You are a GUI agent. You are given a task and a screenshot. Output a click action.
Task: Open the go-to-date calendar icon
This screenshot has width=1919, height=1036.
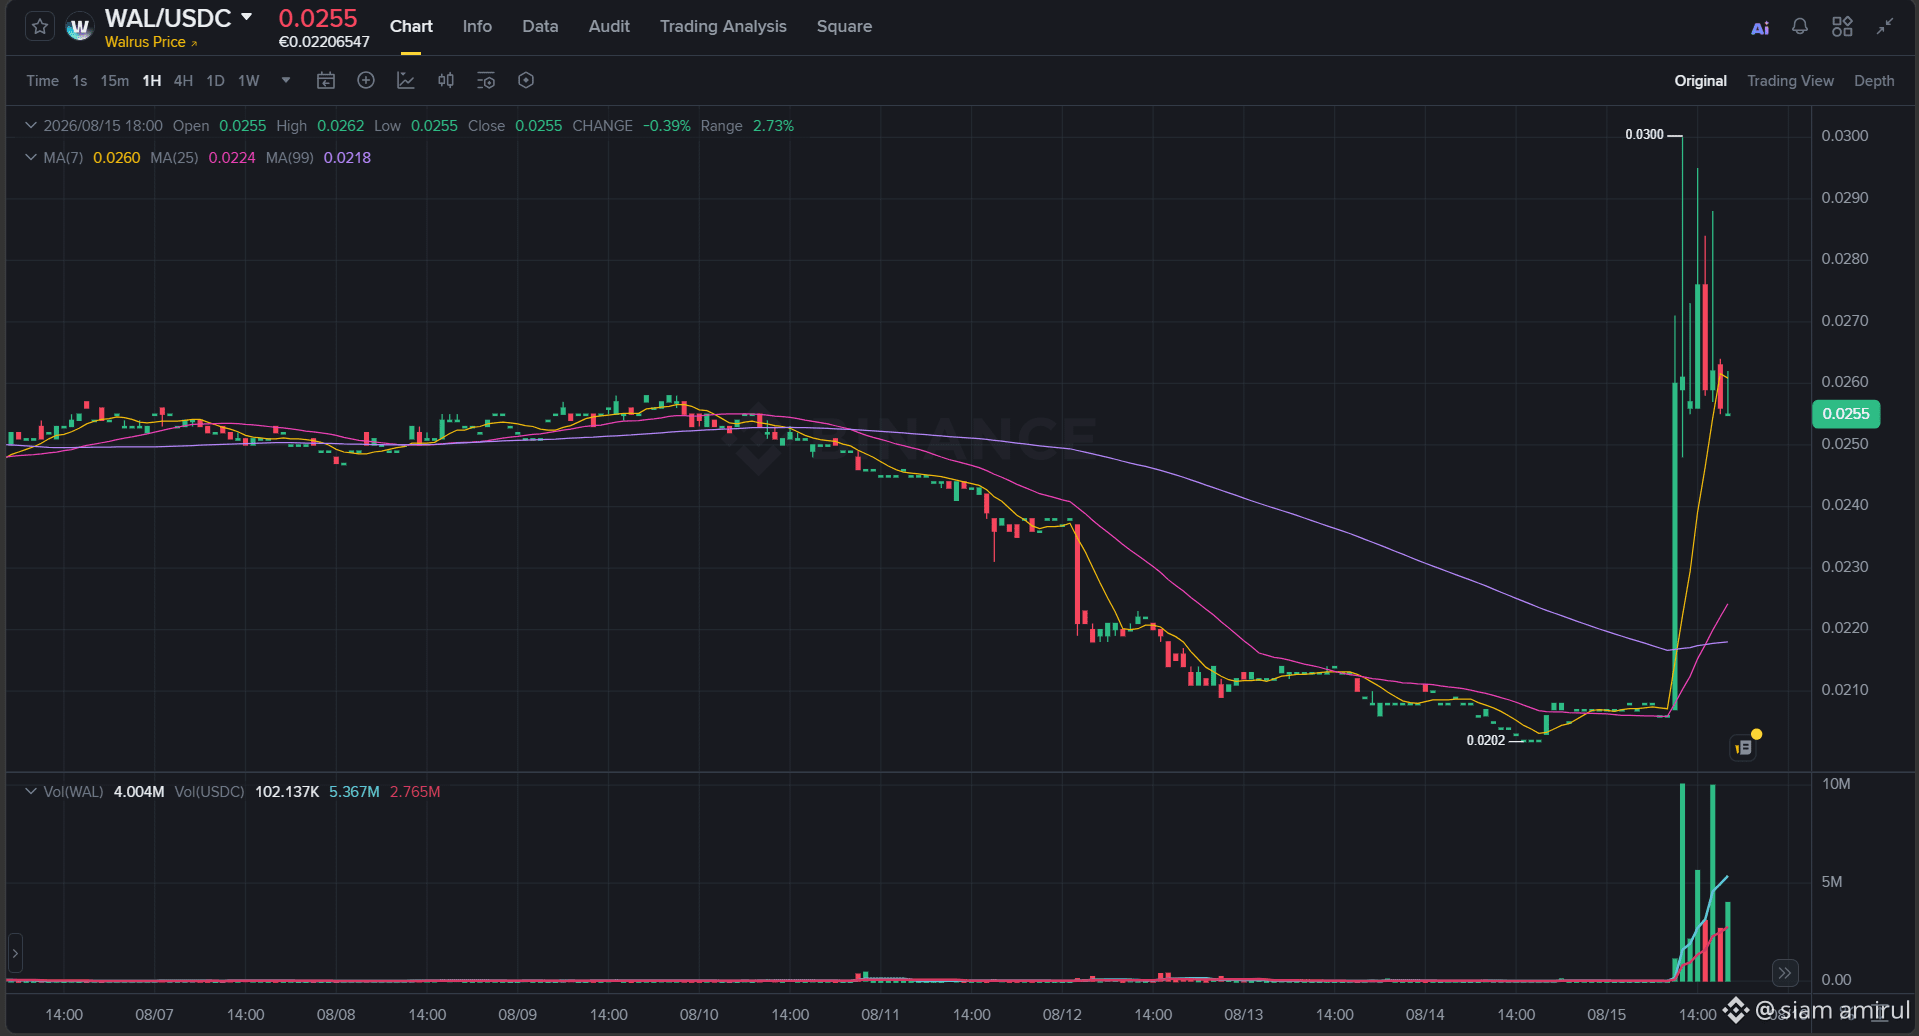pyautogui.click(x=326, y=81)
